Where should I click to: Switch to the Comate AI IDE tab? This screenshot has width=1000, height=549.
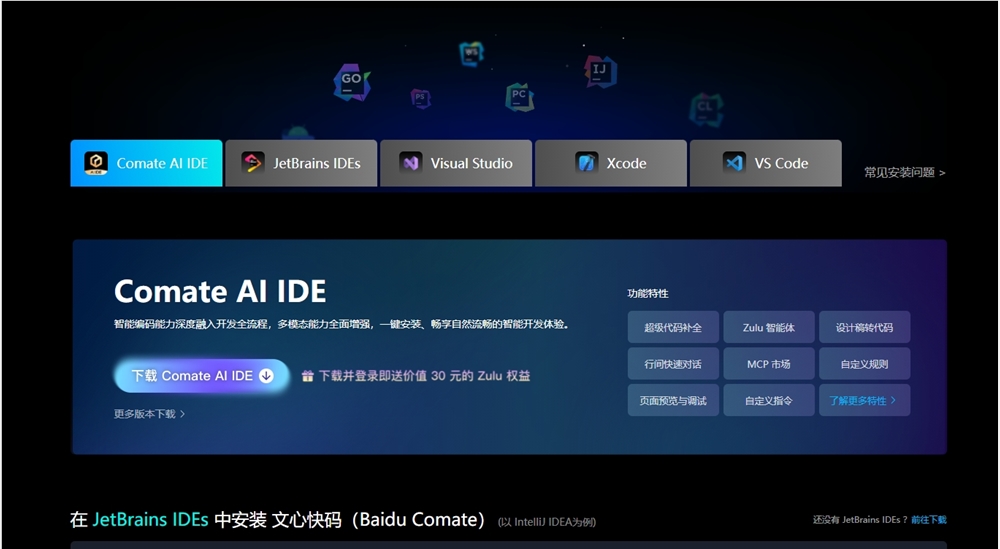pos(146,163)
